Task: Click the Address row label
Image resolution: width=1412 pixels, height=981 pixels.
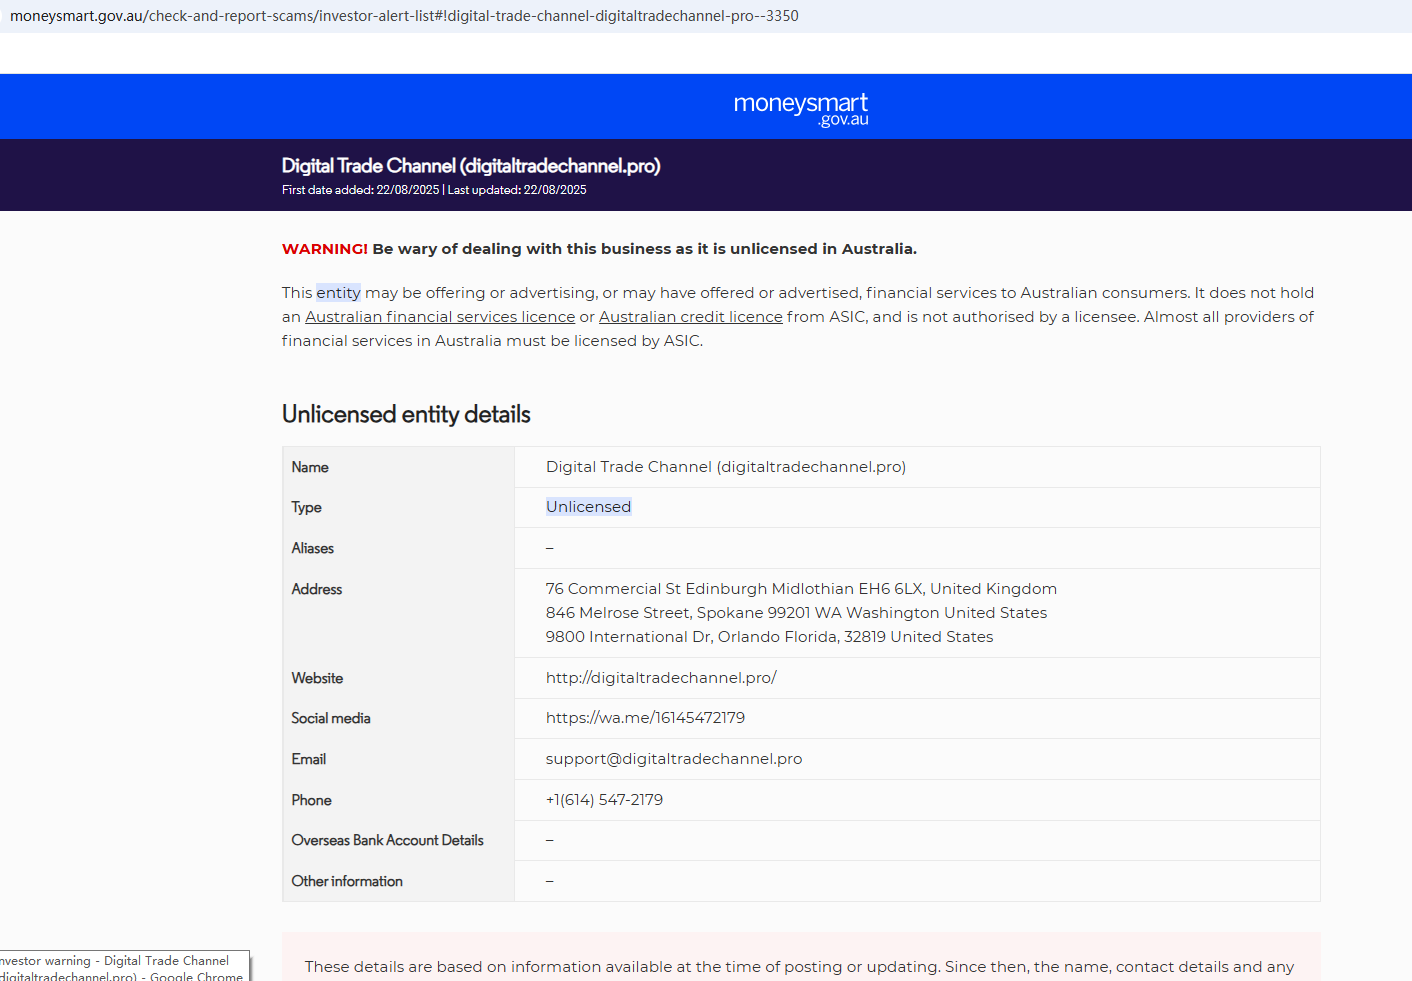Action: pyautogui.click(x=316, y=589)
